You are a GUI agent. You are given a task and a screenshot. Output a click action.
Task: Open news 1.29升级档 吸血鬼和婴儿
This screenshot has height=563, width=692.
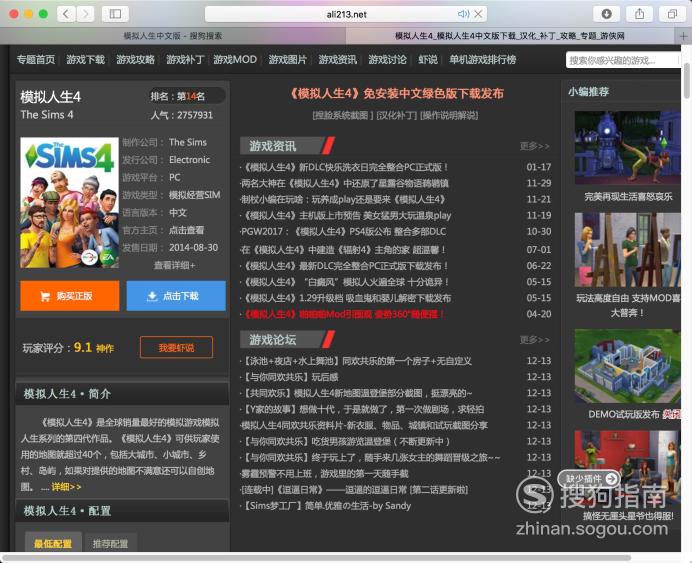click(347, 298)
